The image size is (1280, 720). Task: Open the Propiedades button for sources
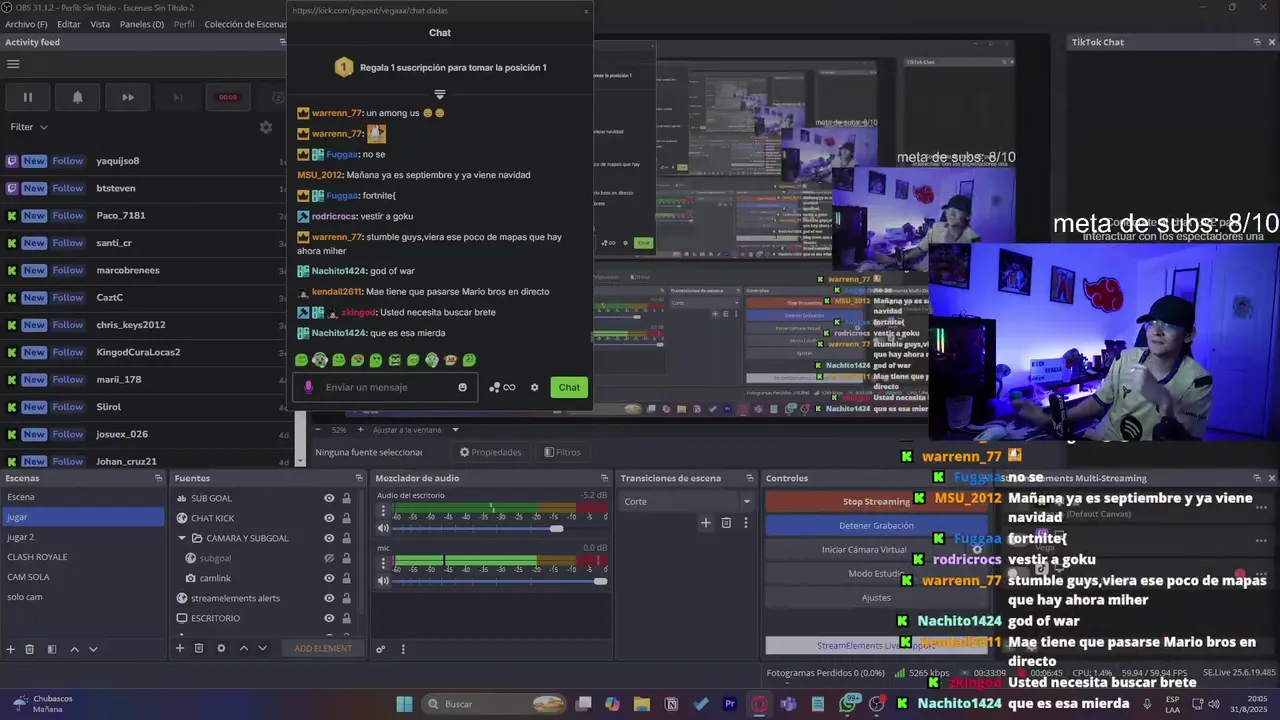[x=490, y=452]
